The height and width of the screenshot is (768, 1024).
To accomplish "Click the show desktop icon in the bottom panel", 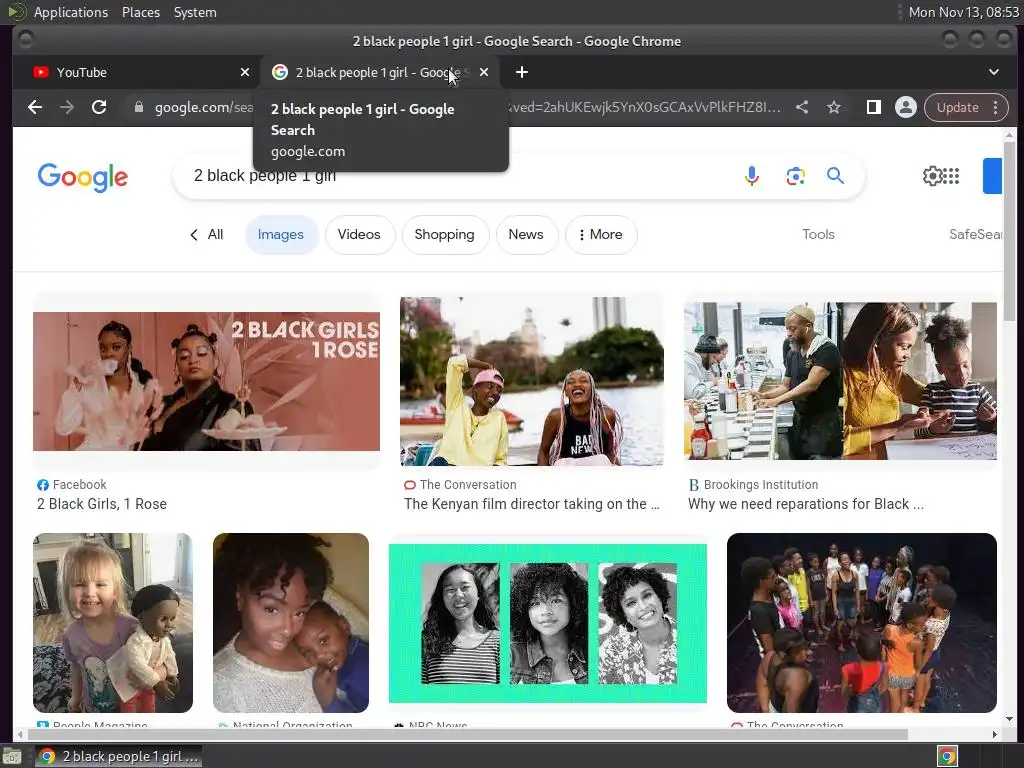I will [x=12, y=756].
